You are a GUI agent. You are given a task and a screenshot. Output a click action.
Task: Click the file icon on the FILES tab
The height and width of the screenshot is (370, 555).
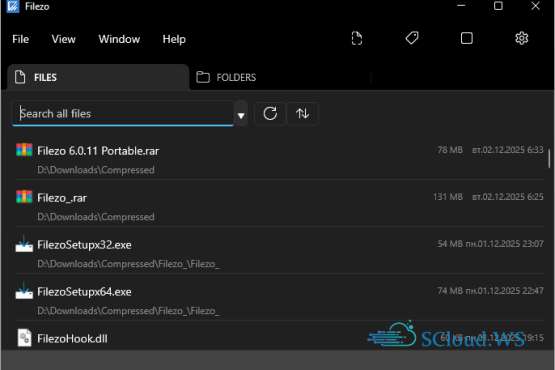tap(20, 77)
